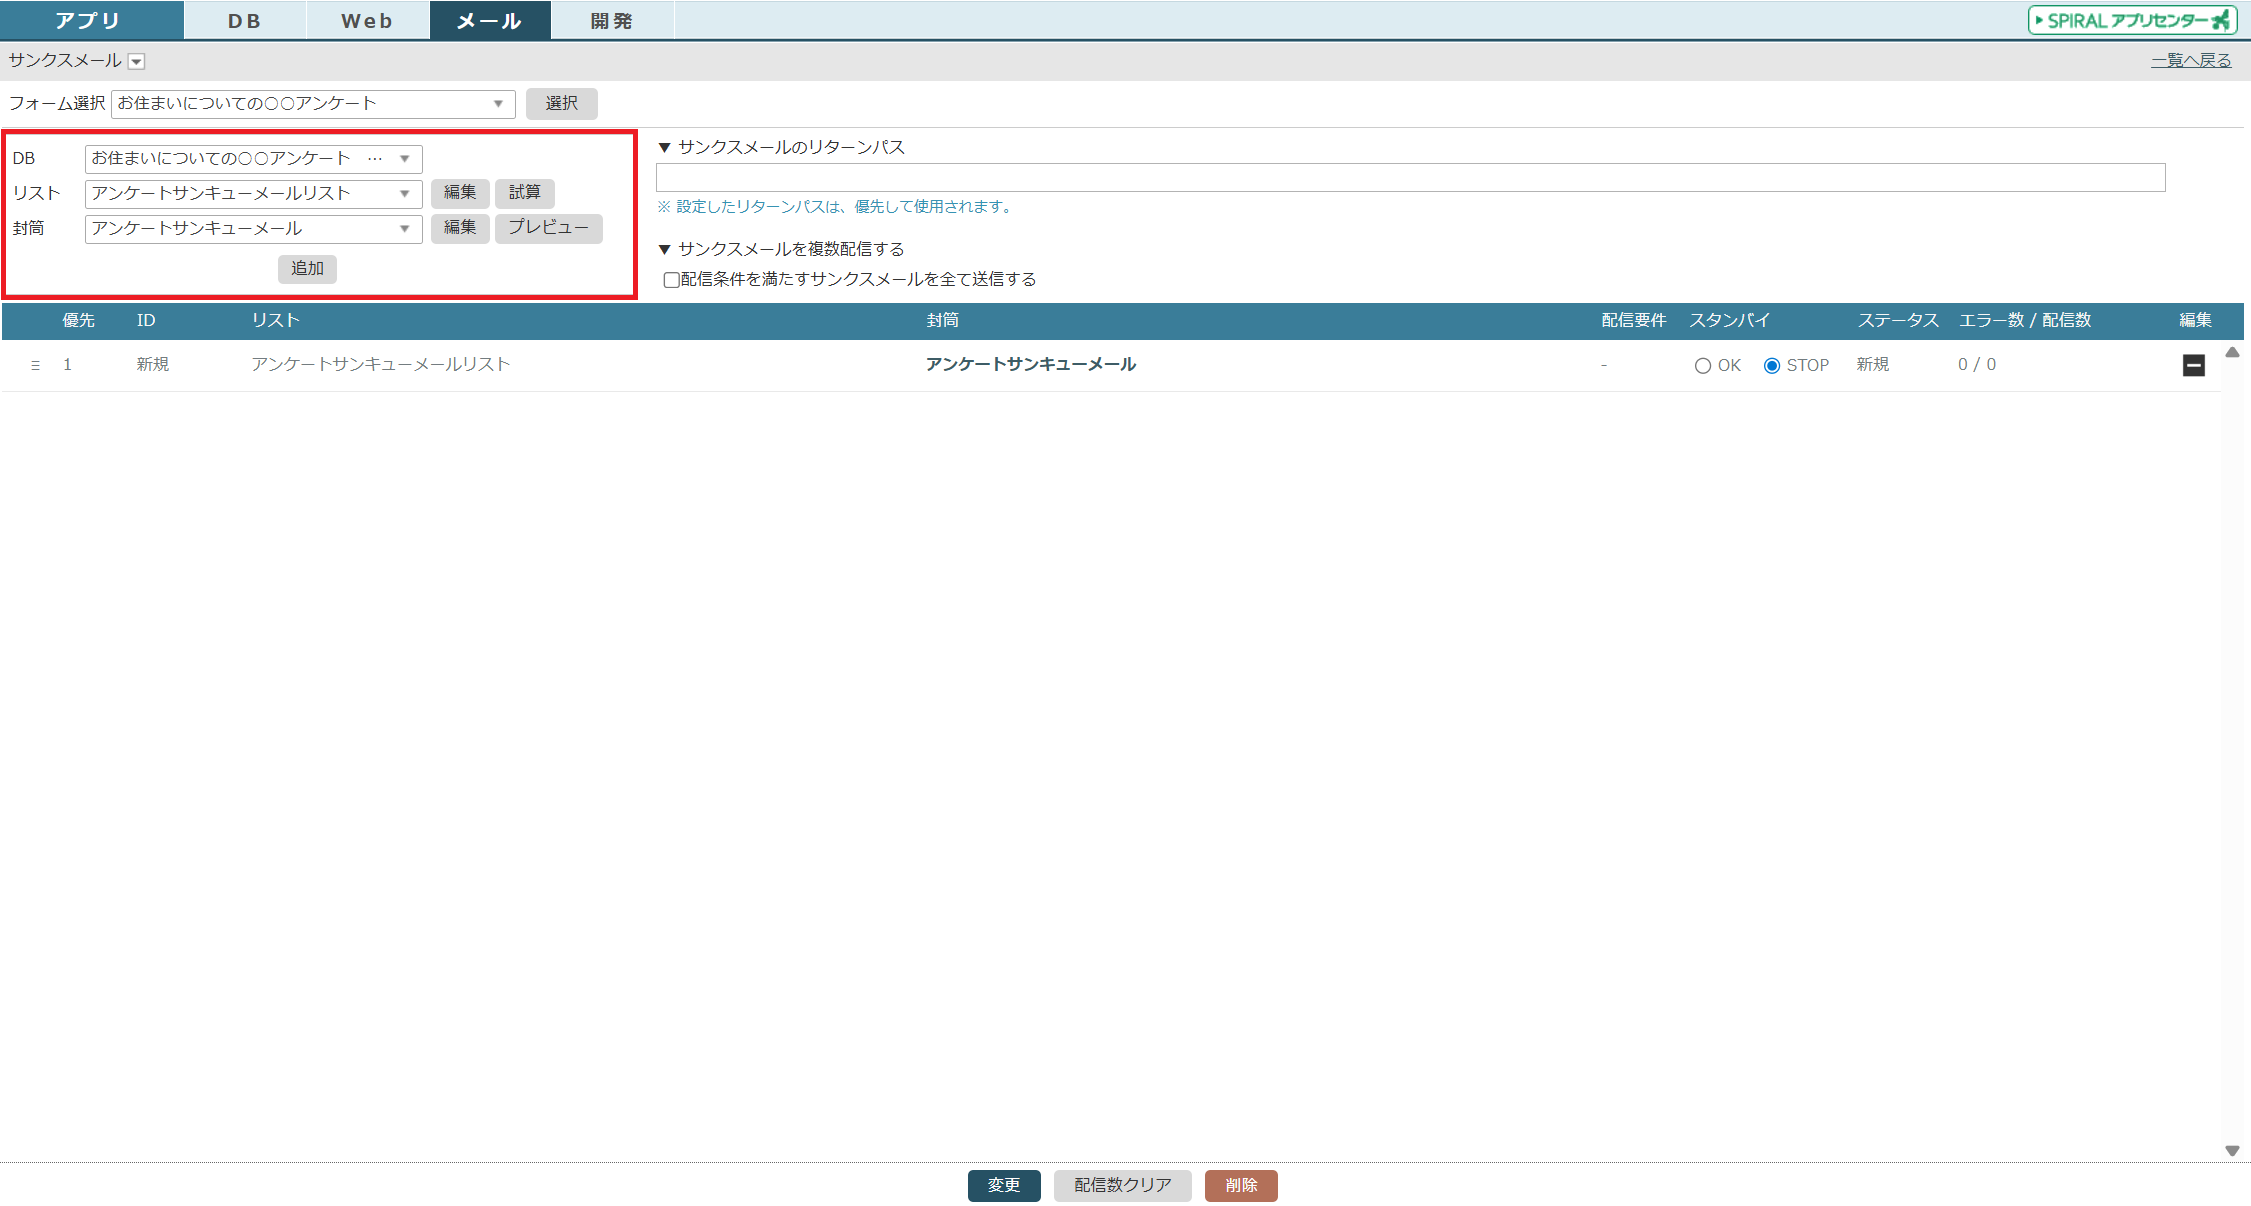Collapse サンクスメールを複数配信する section triangle
The height and width of the screenshot is (1206, 2251).
pyautogui.click(x=664, y=249)
